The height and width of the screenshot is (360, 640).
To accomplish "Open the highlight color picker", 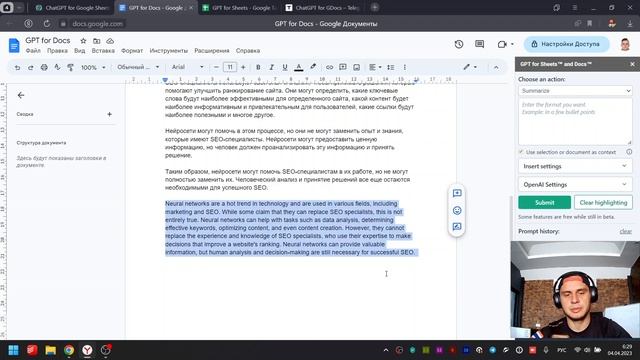I will [x=313, y=67].
